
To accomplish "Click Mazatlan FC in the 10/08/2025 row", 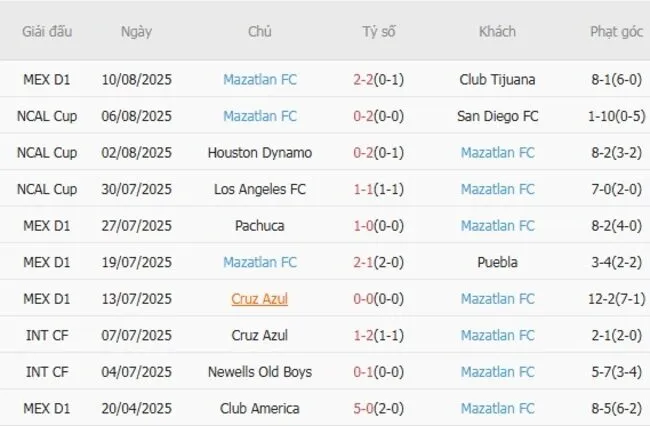I will [x=260, y=79].
